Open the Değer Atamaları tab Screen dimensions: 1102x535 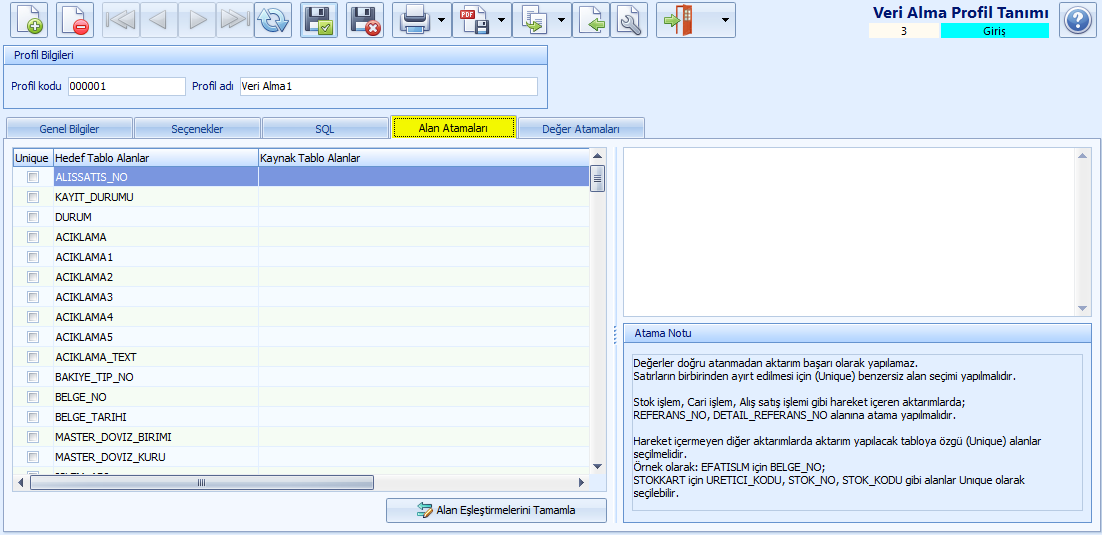pyautogui.click(x=580, y=129)
